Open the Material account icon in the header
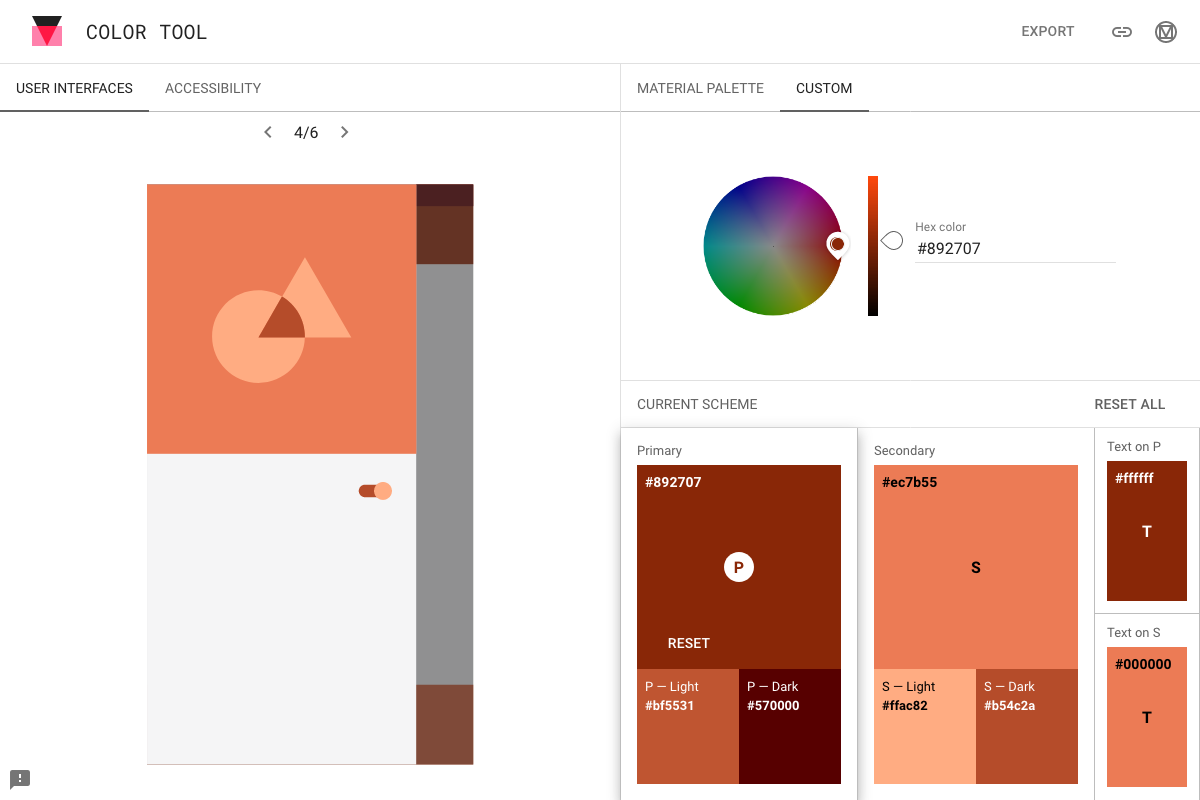This screenshot has width=1200, height=800. pos(1165,31)
